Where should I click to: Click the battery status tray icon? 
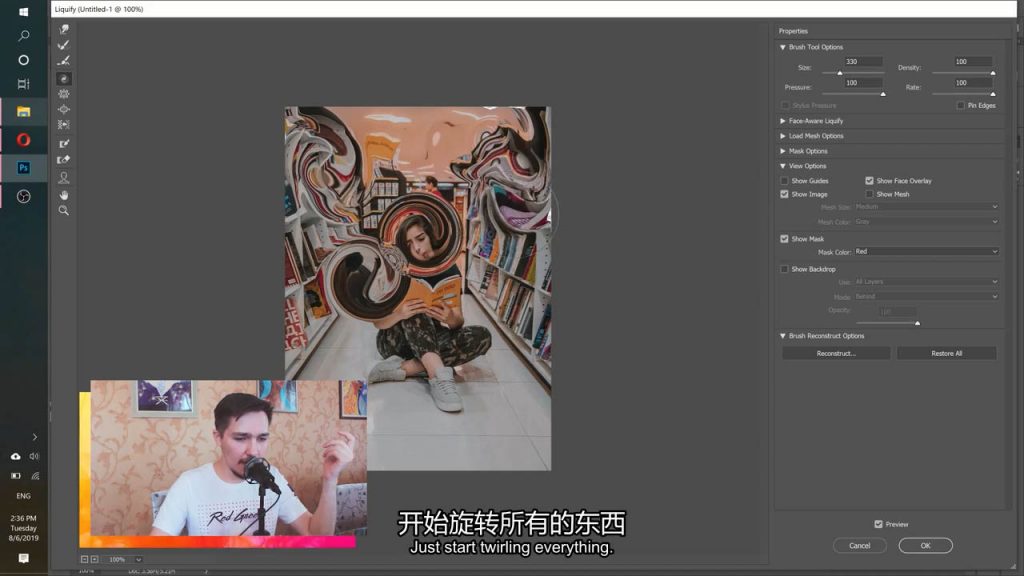[x=15, y=476]
